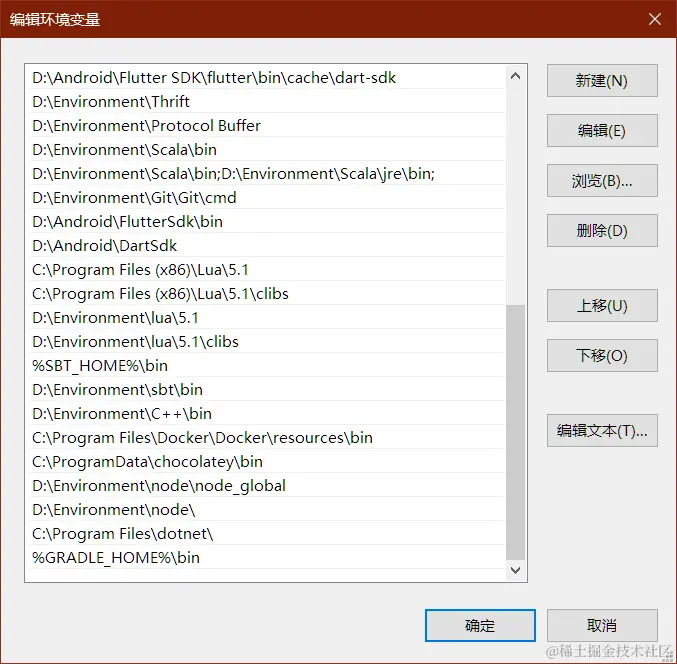Image resolution: width=677 pixels, height=664 pixels.
Task: Select D:\Android\FlutterSdk\bin entry
Action: [266, 221]
